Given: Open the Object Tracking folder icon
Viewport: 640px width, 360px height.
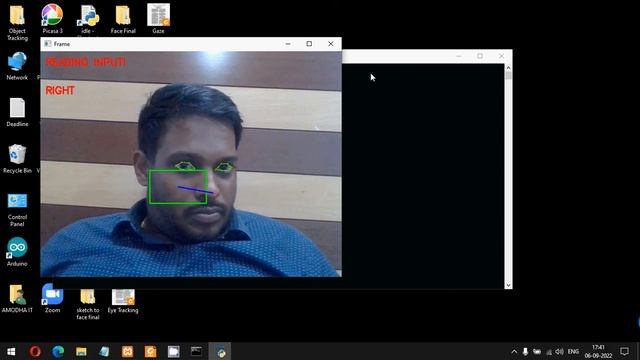Looking at the screenshot, I should tap(17, 21).
